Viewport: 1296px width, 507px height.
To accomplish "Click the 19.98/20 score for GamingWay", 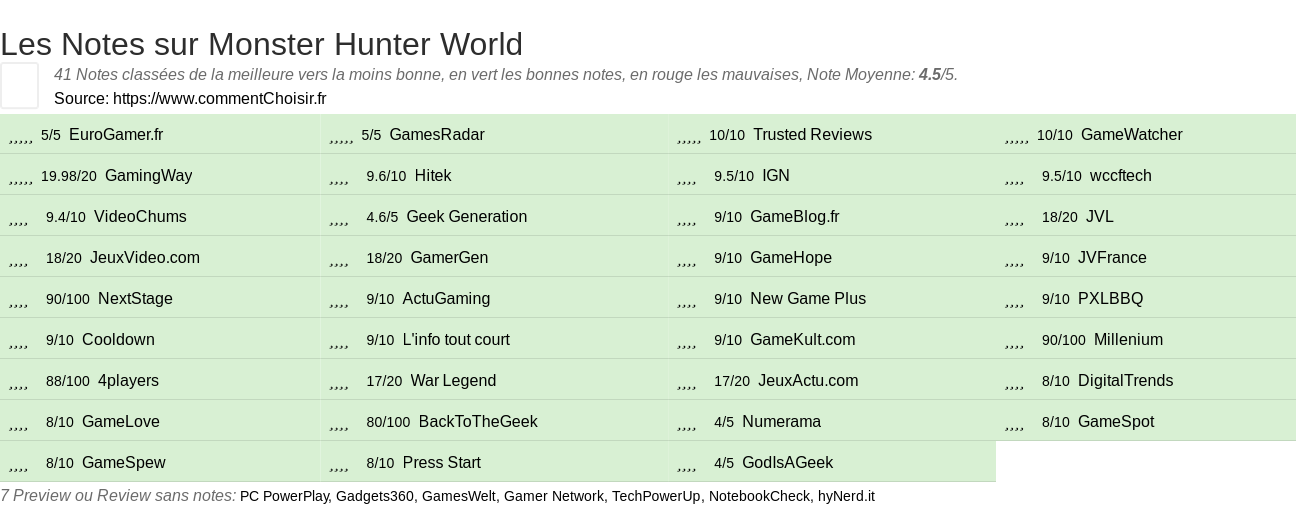I will [x=69, y=177].
